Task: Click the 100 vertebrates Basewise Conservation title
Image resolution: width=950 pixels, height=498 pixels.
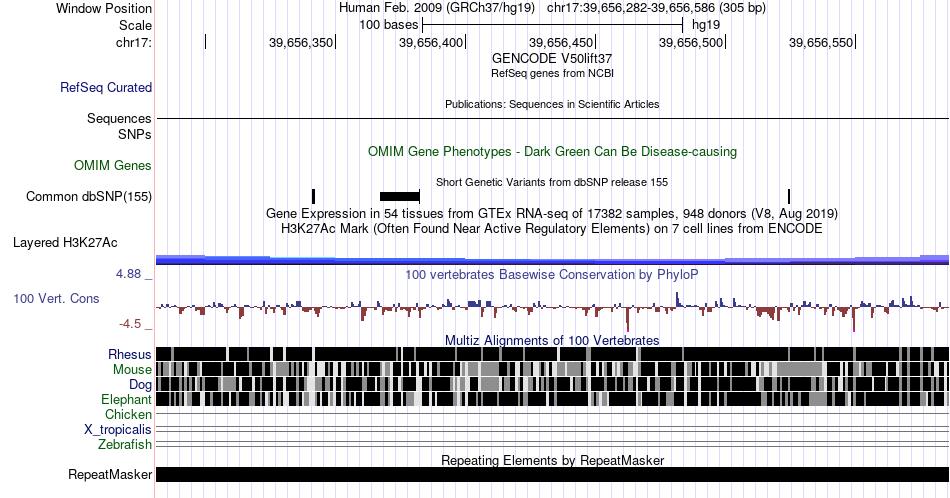Action: (x=552, y=274)
